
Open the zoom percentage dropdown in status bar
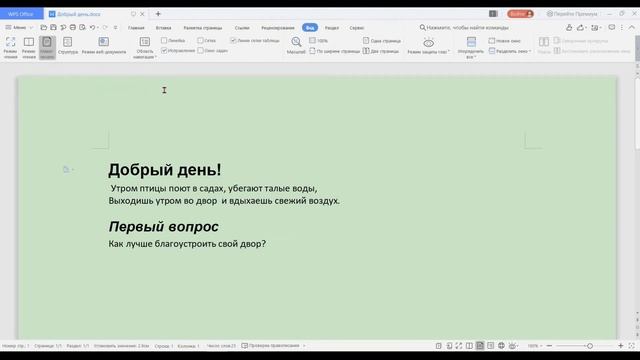click(535, 346)
